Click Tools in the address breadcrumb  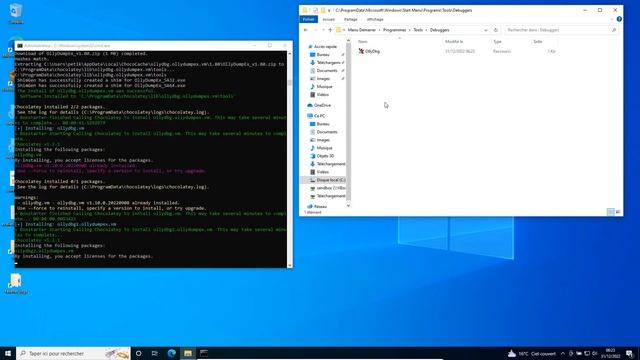click(418, 30)
